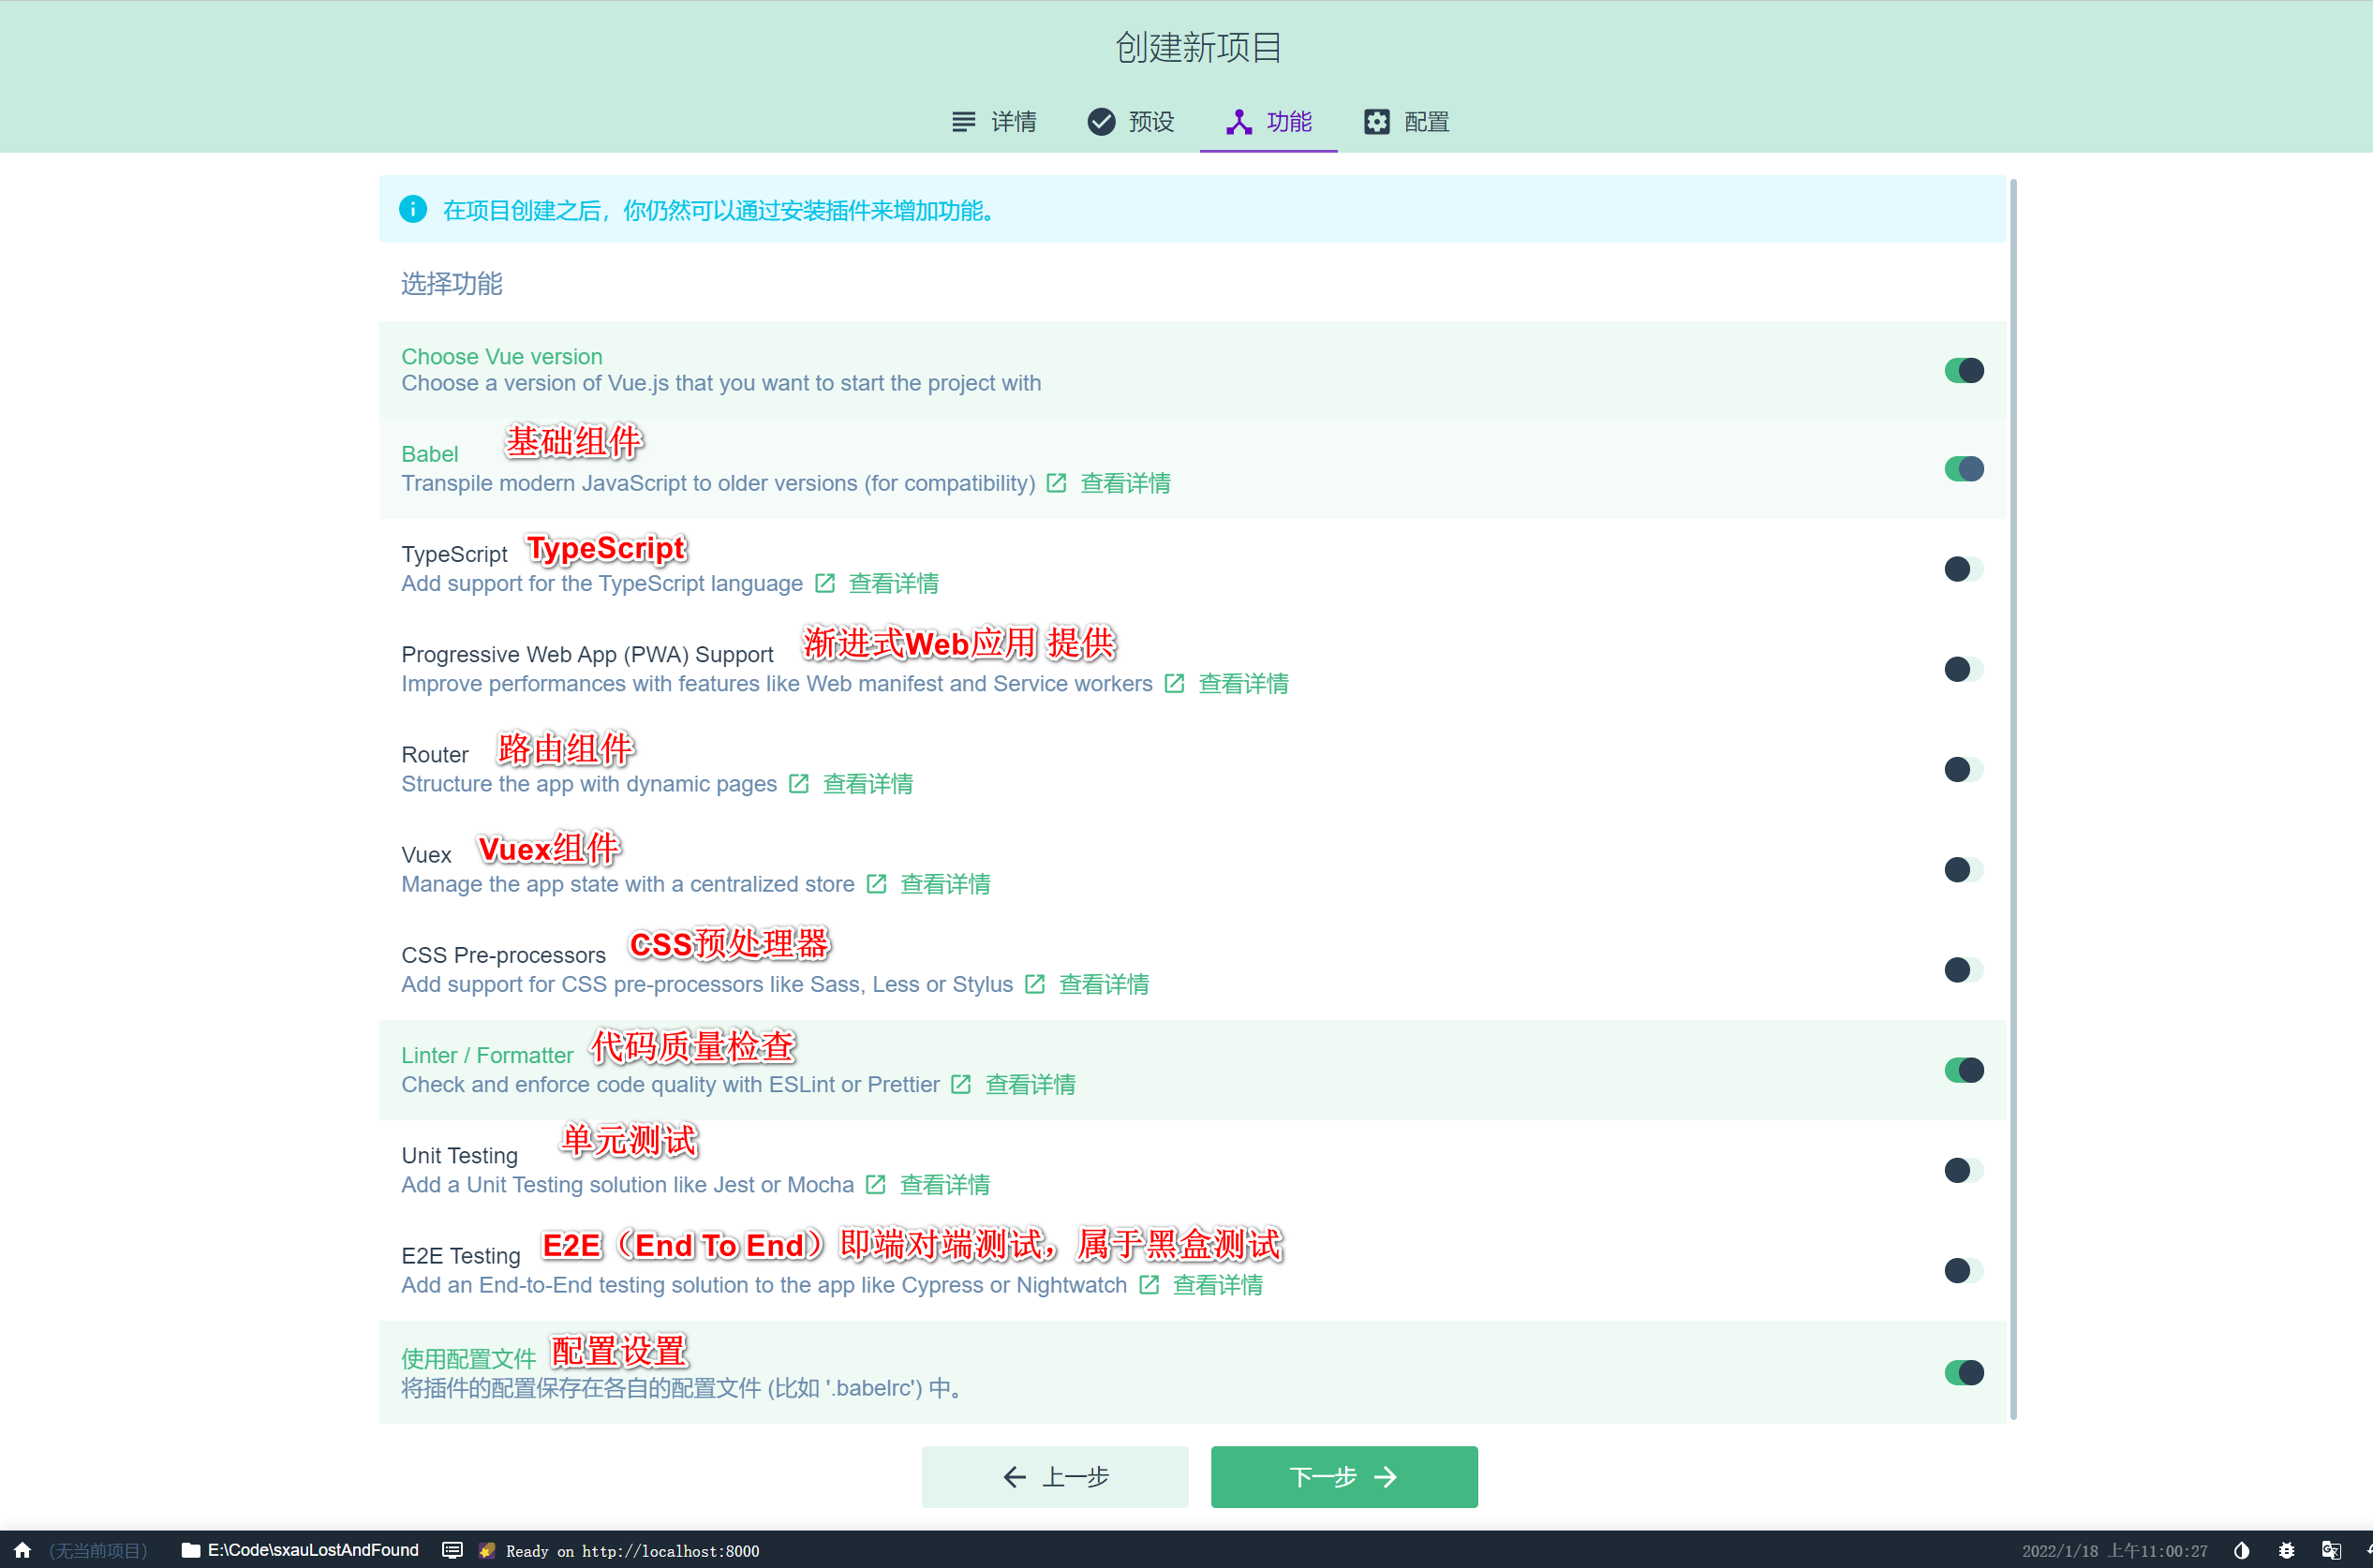Open Babel external link icon
This screenshot has width=2373, height=1568.
[1056, 483]
